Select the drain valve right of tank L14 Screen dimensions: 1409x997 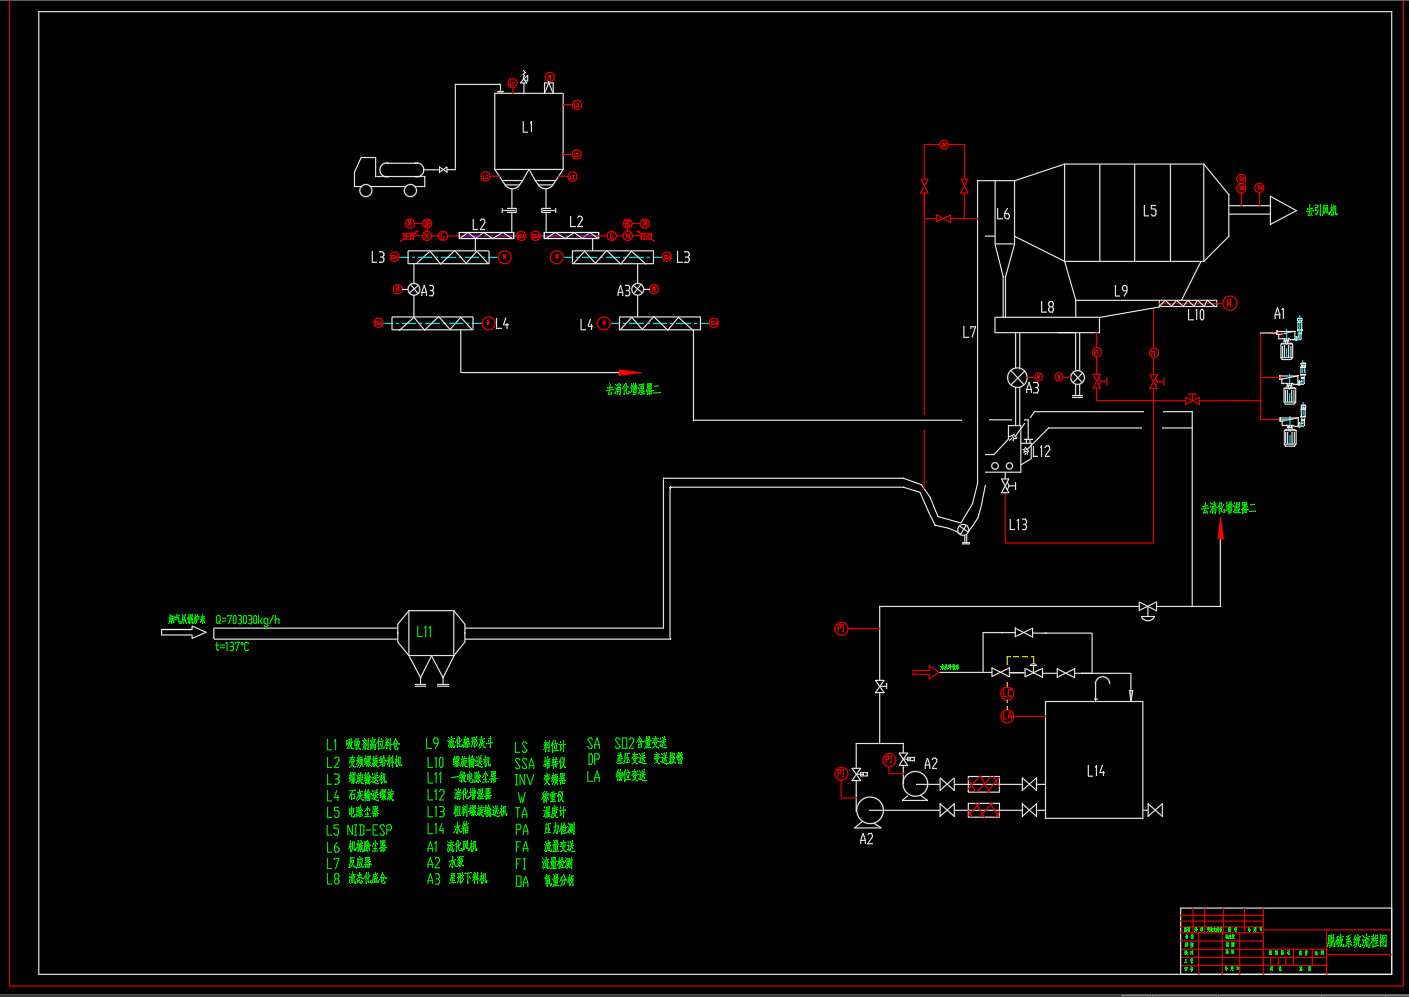(x=1155, y=810)
